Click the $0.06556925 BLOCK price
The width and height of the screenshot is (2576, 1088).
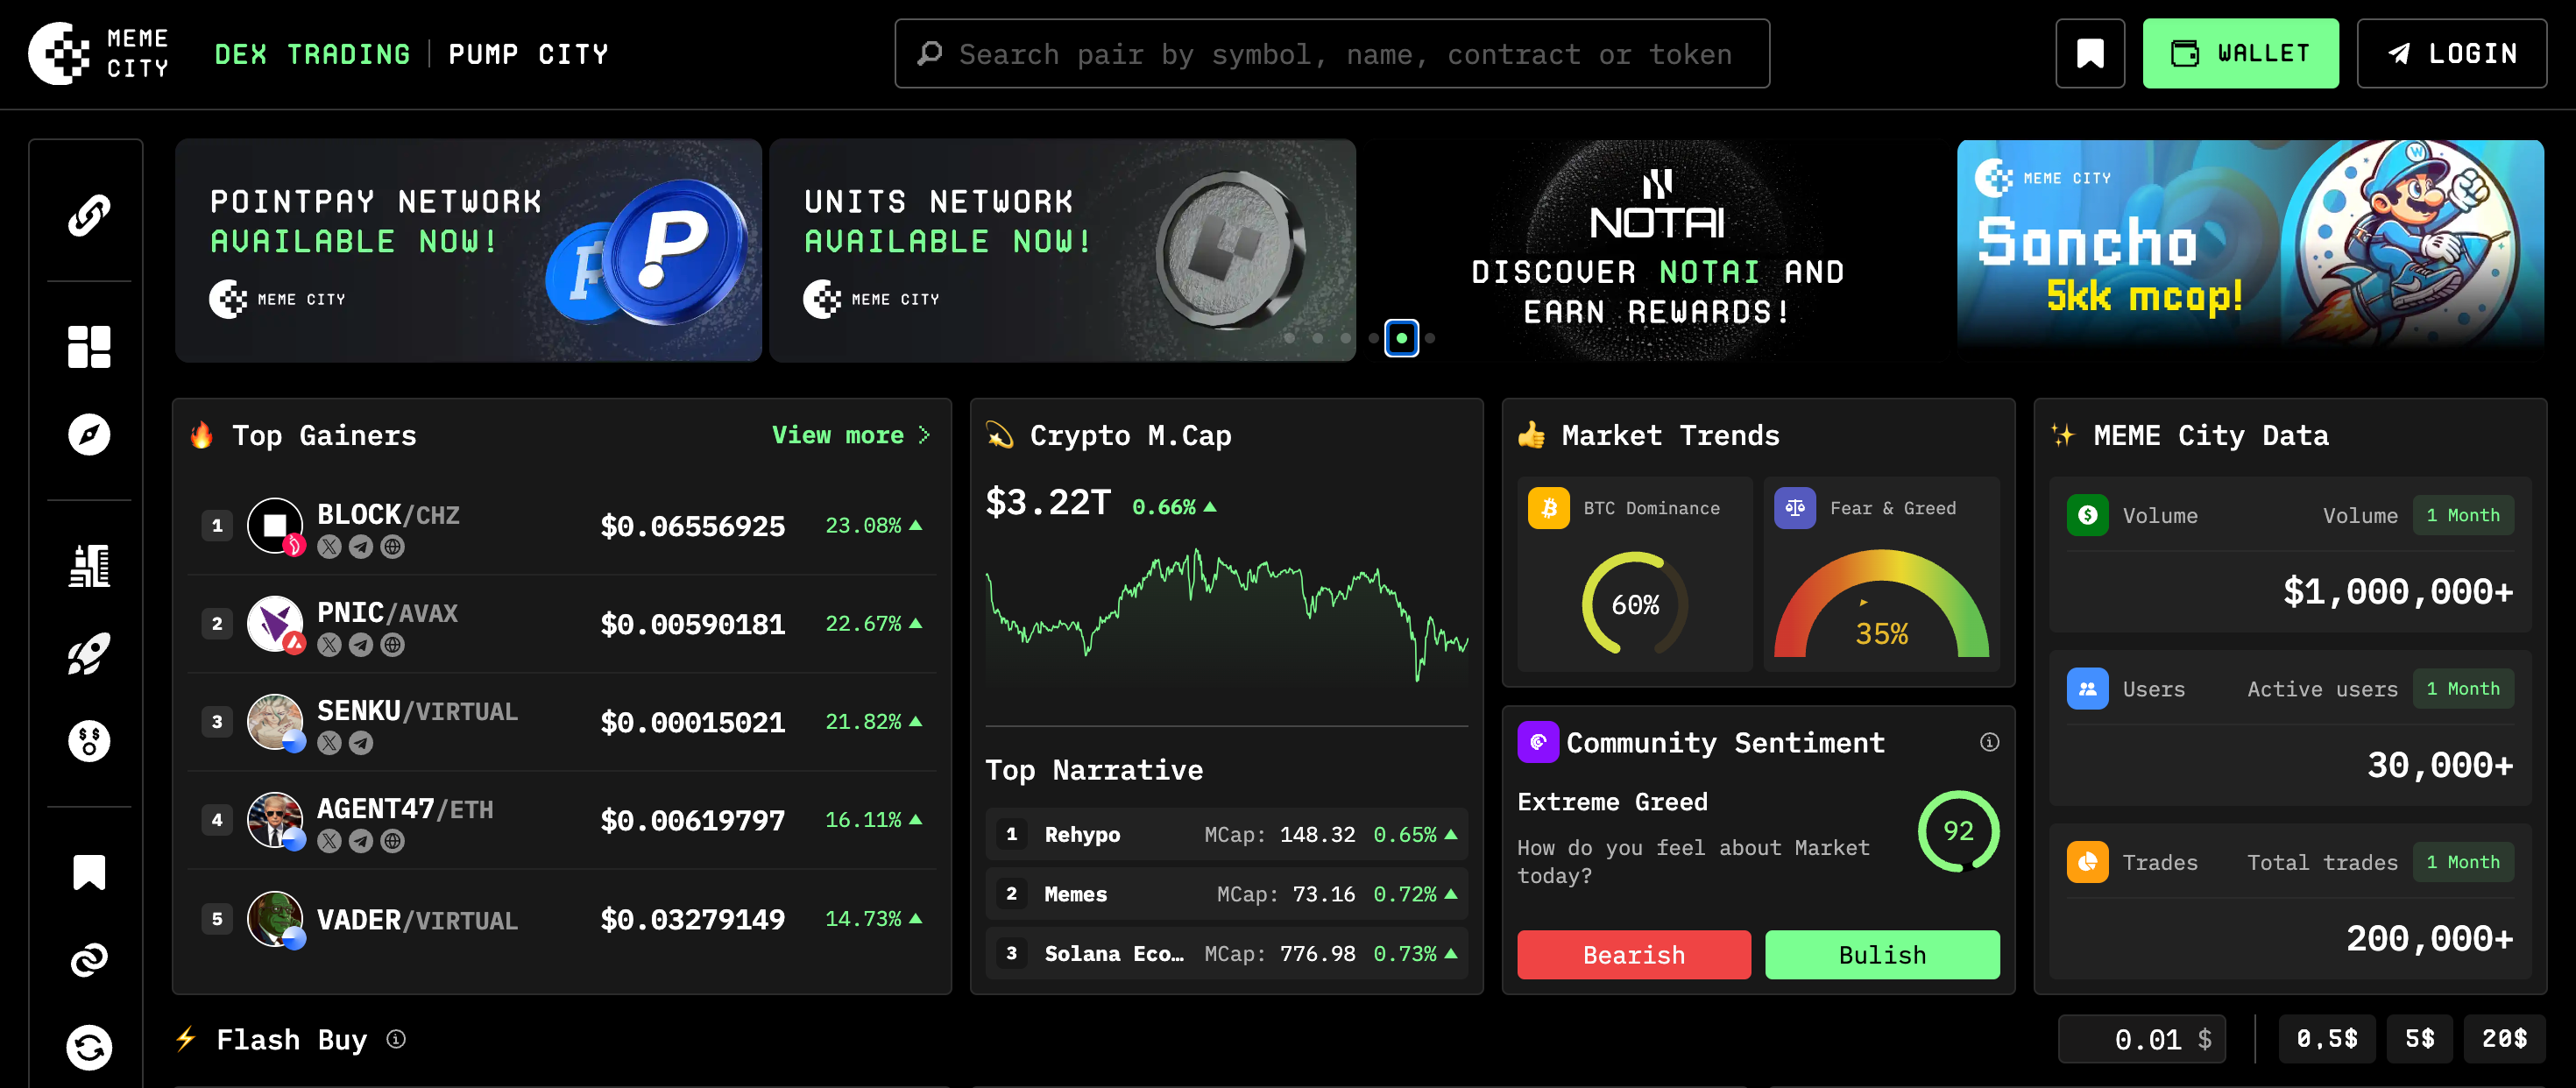[x=692, y=526]
